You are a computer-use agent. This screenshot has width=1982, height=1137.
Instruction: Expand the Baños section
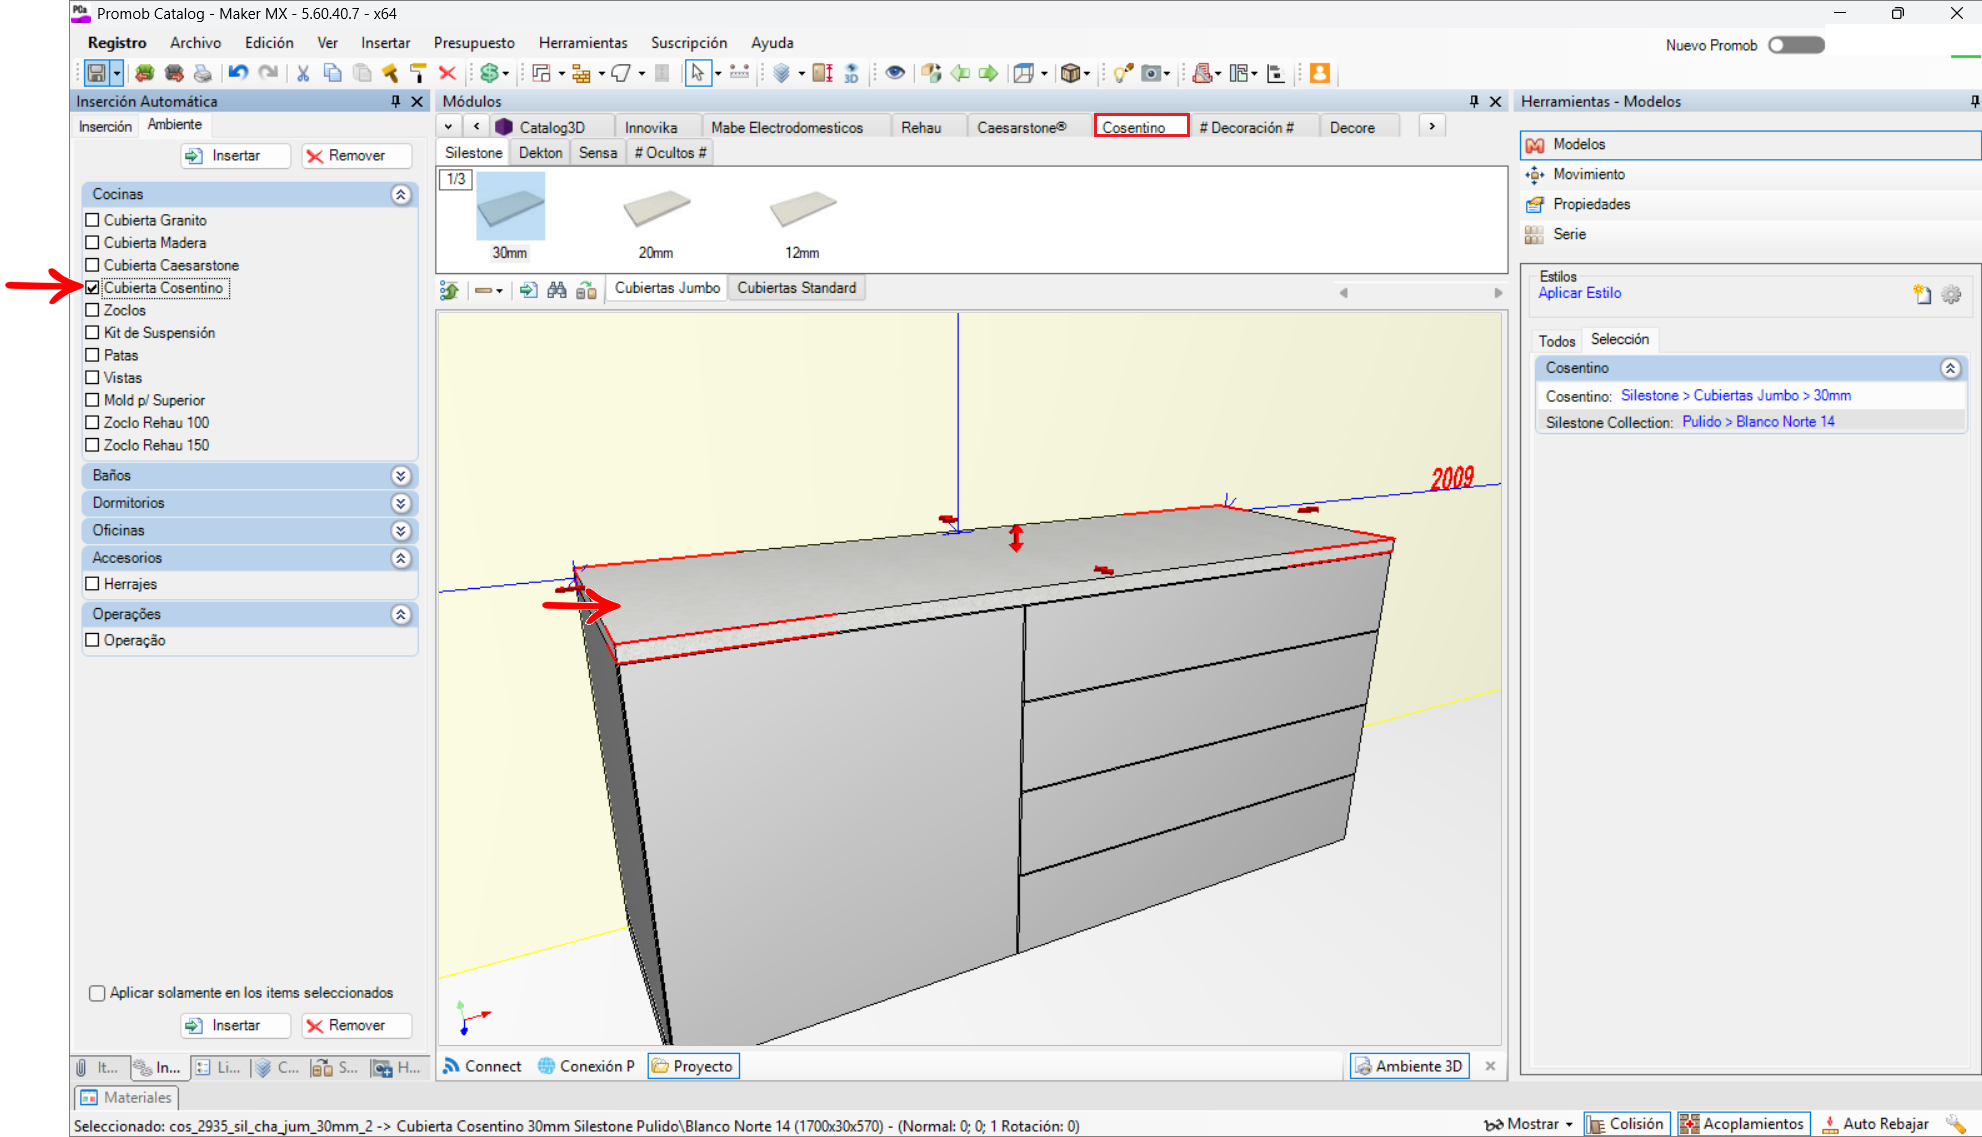point(401,476)
